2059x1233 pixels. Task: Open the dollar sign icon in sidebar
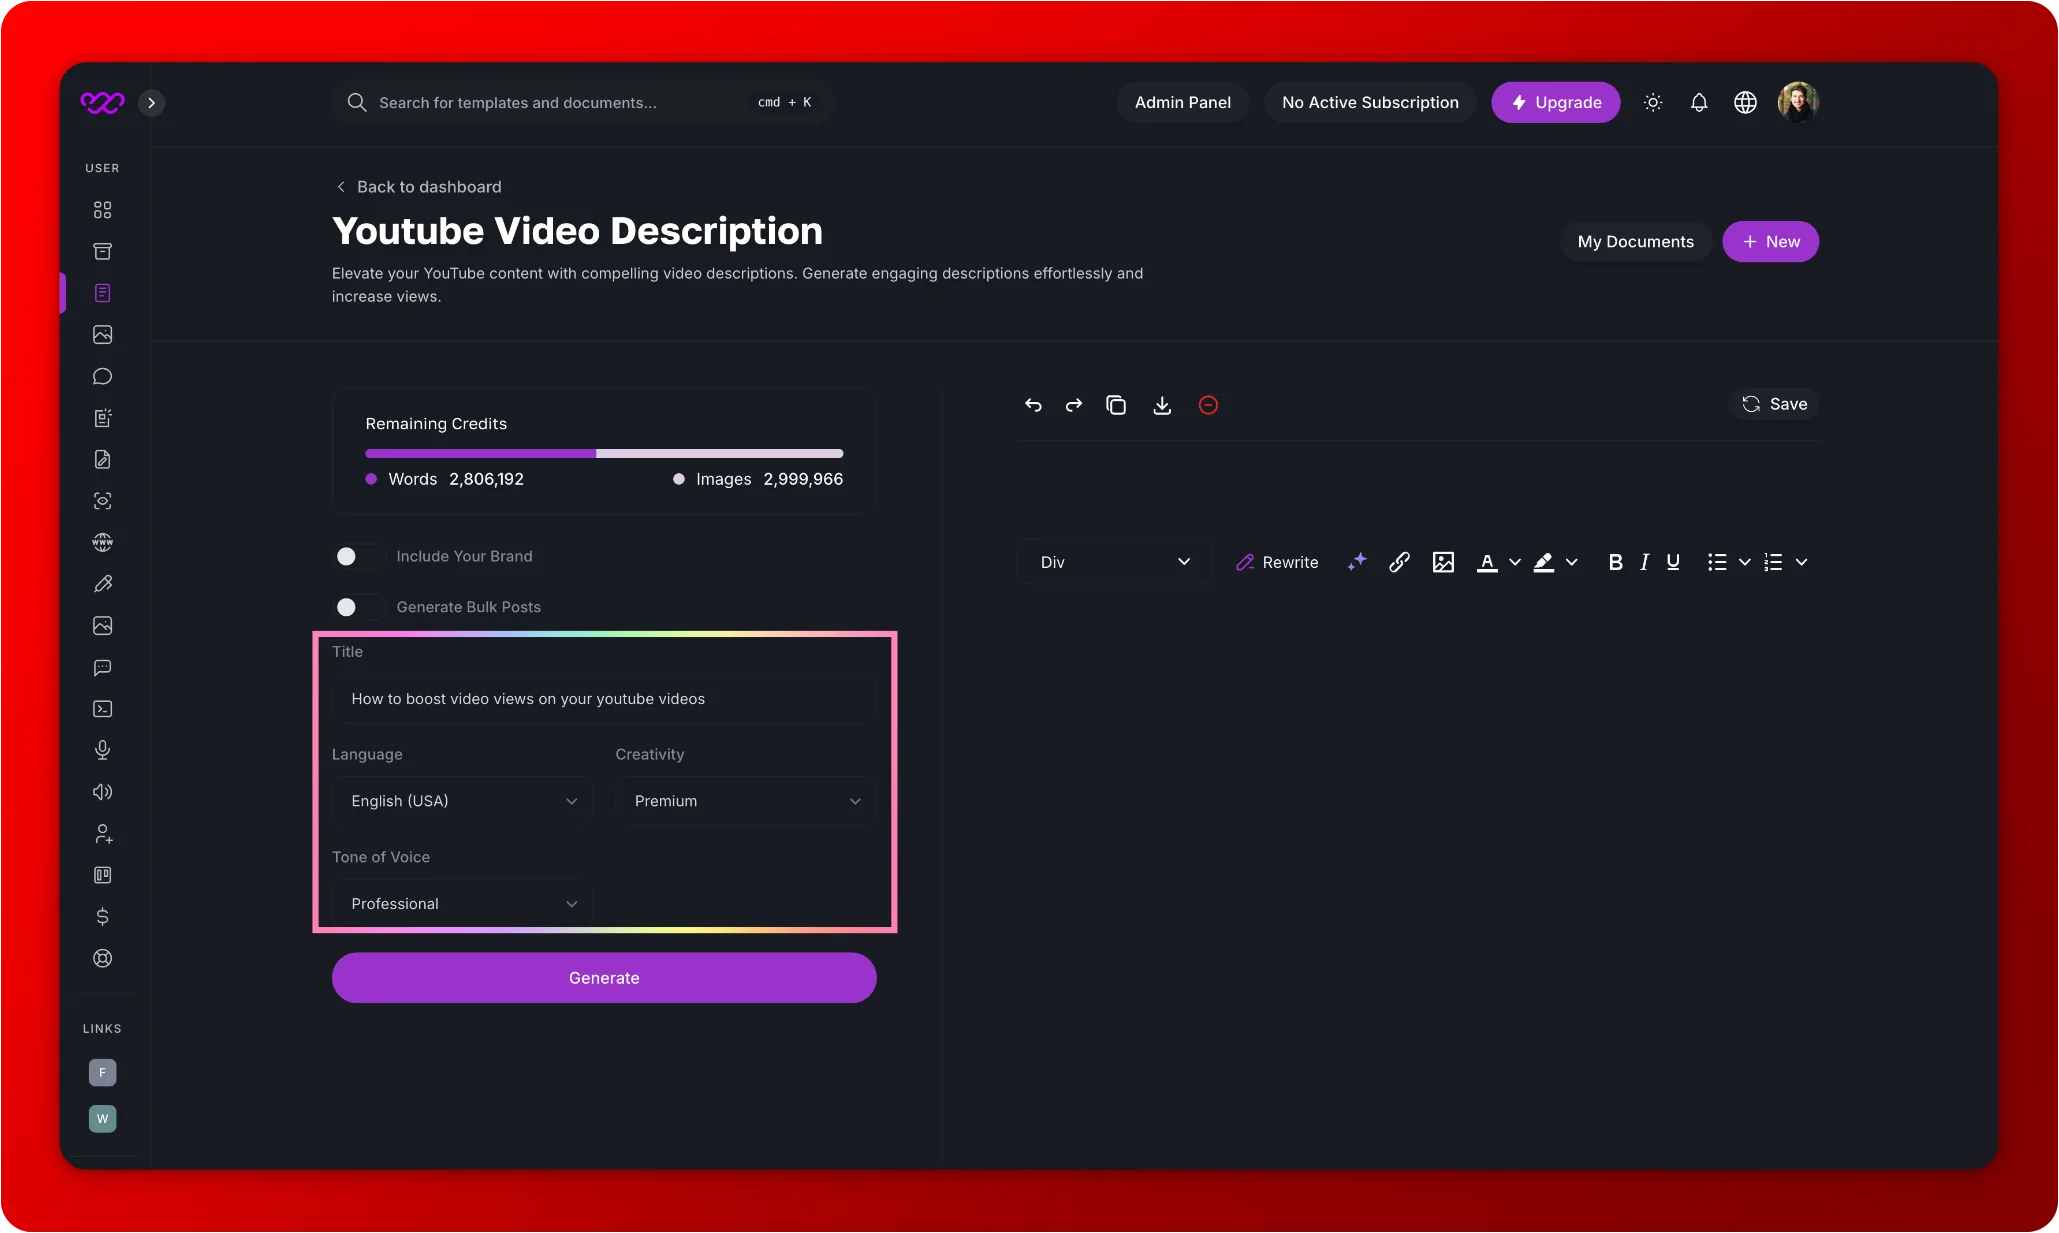click(x=102, y=916)
